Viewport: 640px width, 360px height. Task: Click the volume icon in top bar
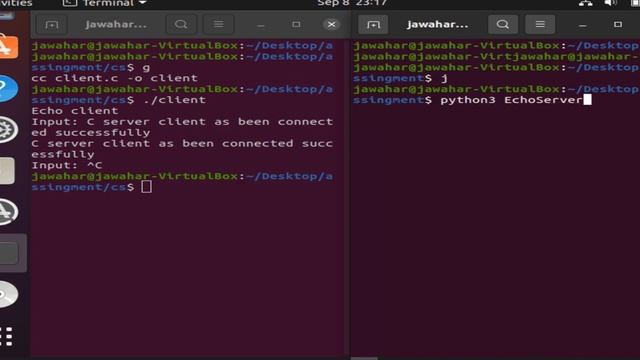[x=610, y=4]
